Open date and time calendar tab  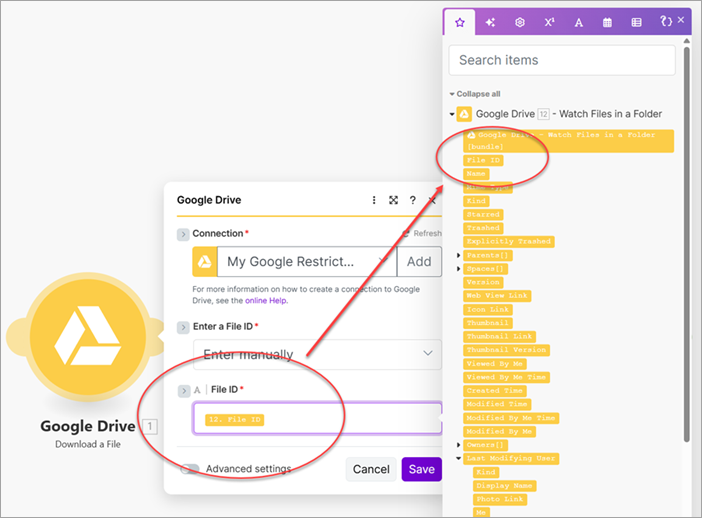(x=607, y=21)
